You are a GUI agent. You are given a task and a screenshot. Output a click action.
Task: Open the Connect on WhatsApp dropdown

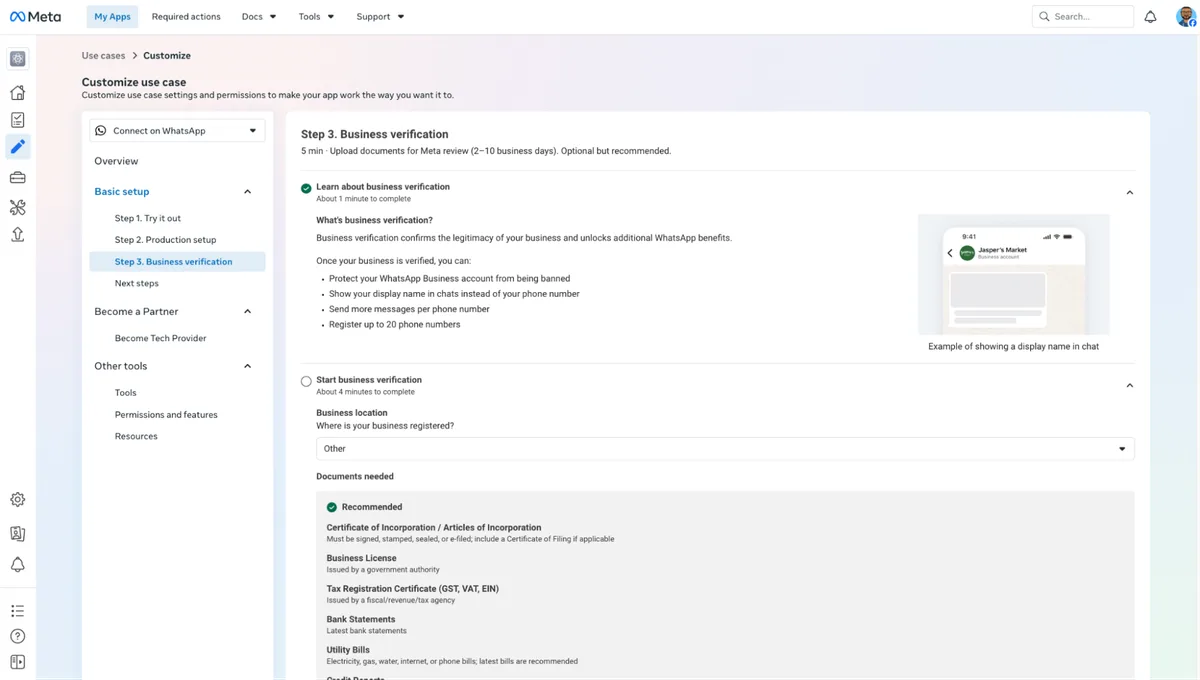(x=177, y=131)
